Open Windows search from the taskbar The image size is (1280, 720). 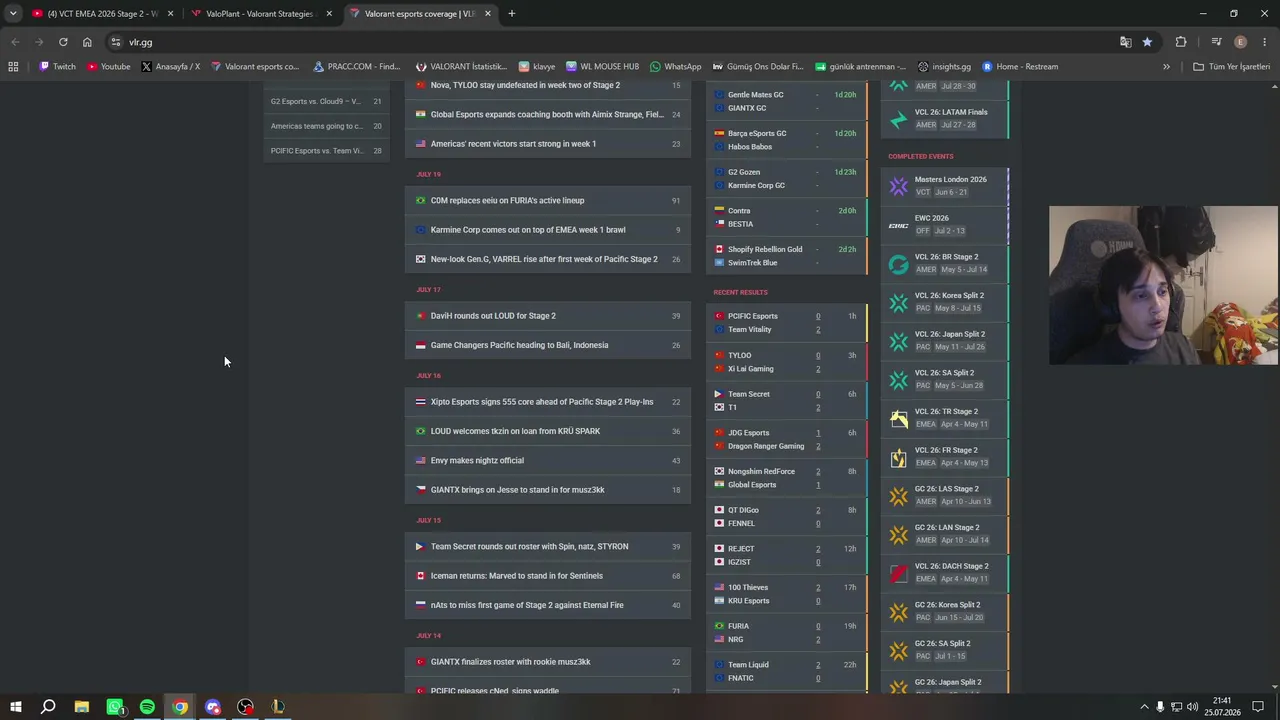(x=48, y=707)
